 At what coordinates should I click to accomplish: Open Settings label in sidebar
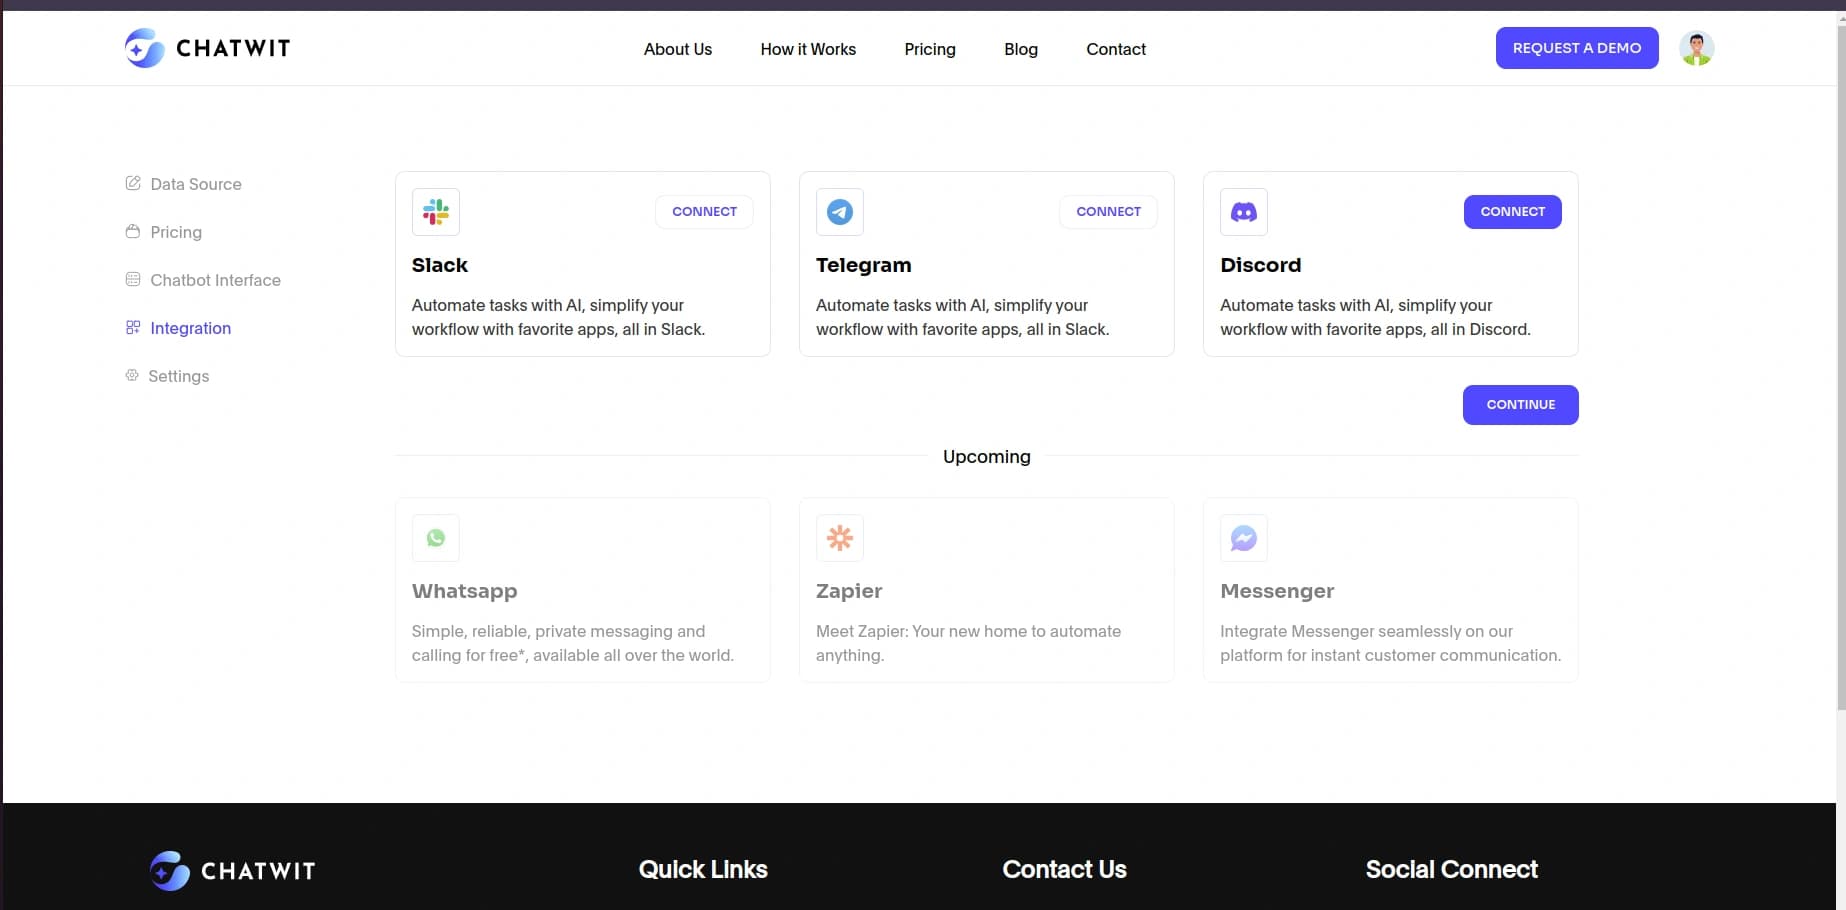179,376
